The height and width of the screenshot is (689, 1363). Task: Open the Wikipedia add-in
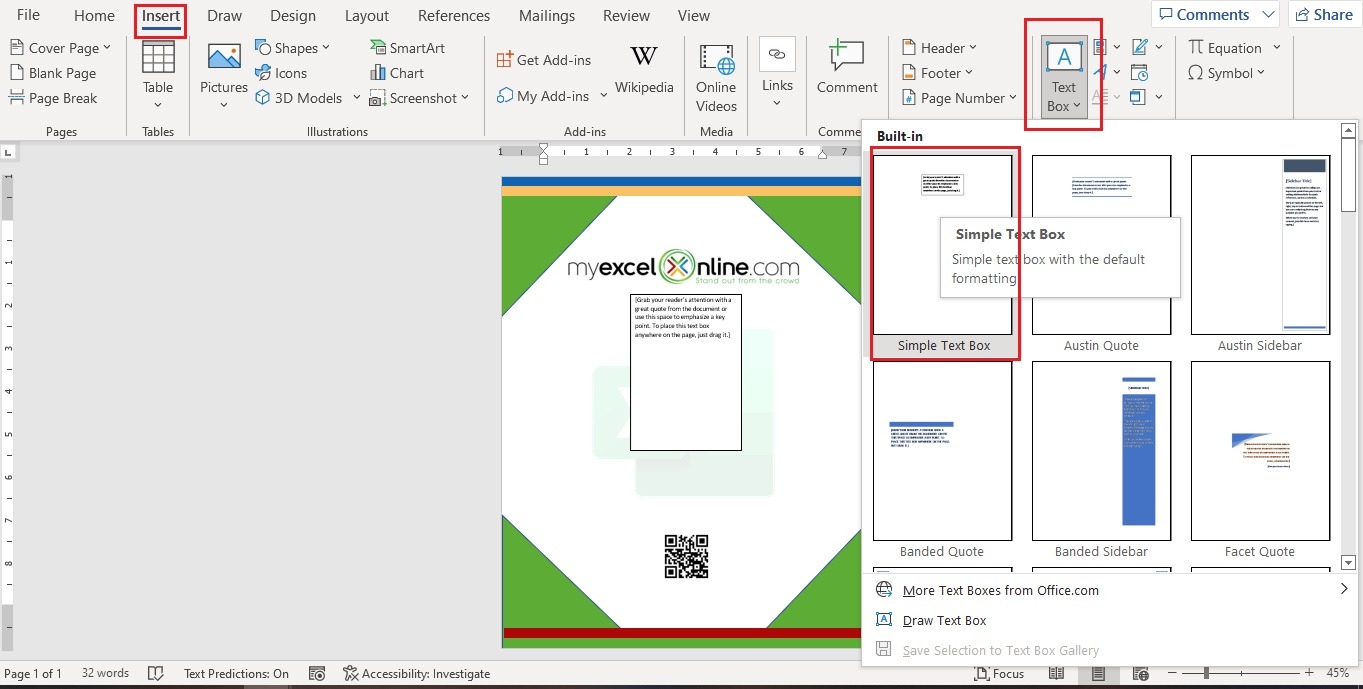pyautogui.click(x=644, y=68)
